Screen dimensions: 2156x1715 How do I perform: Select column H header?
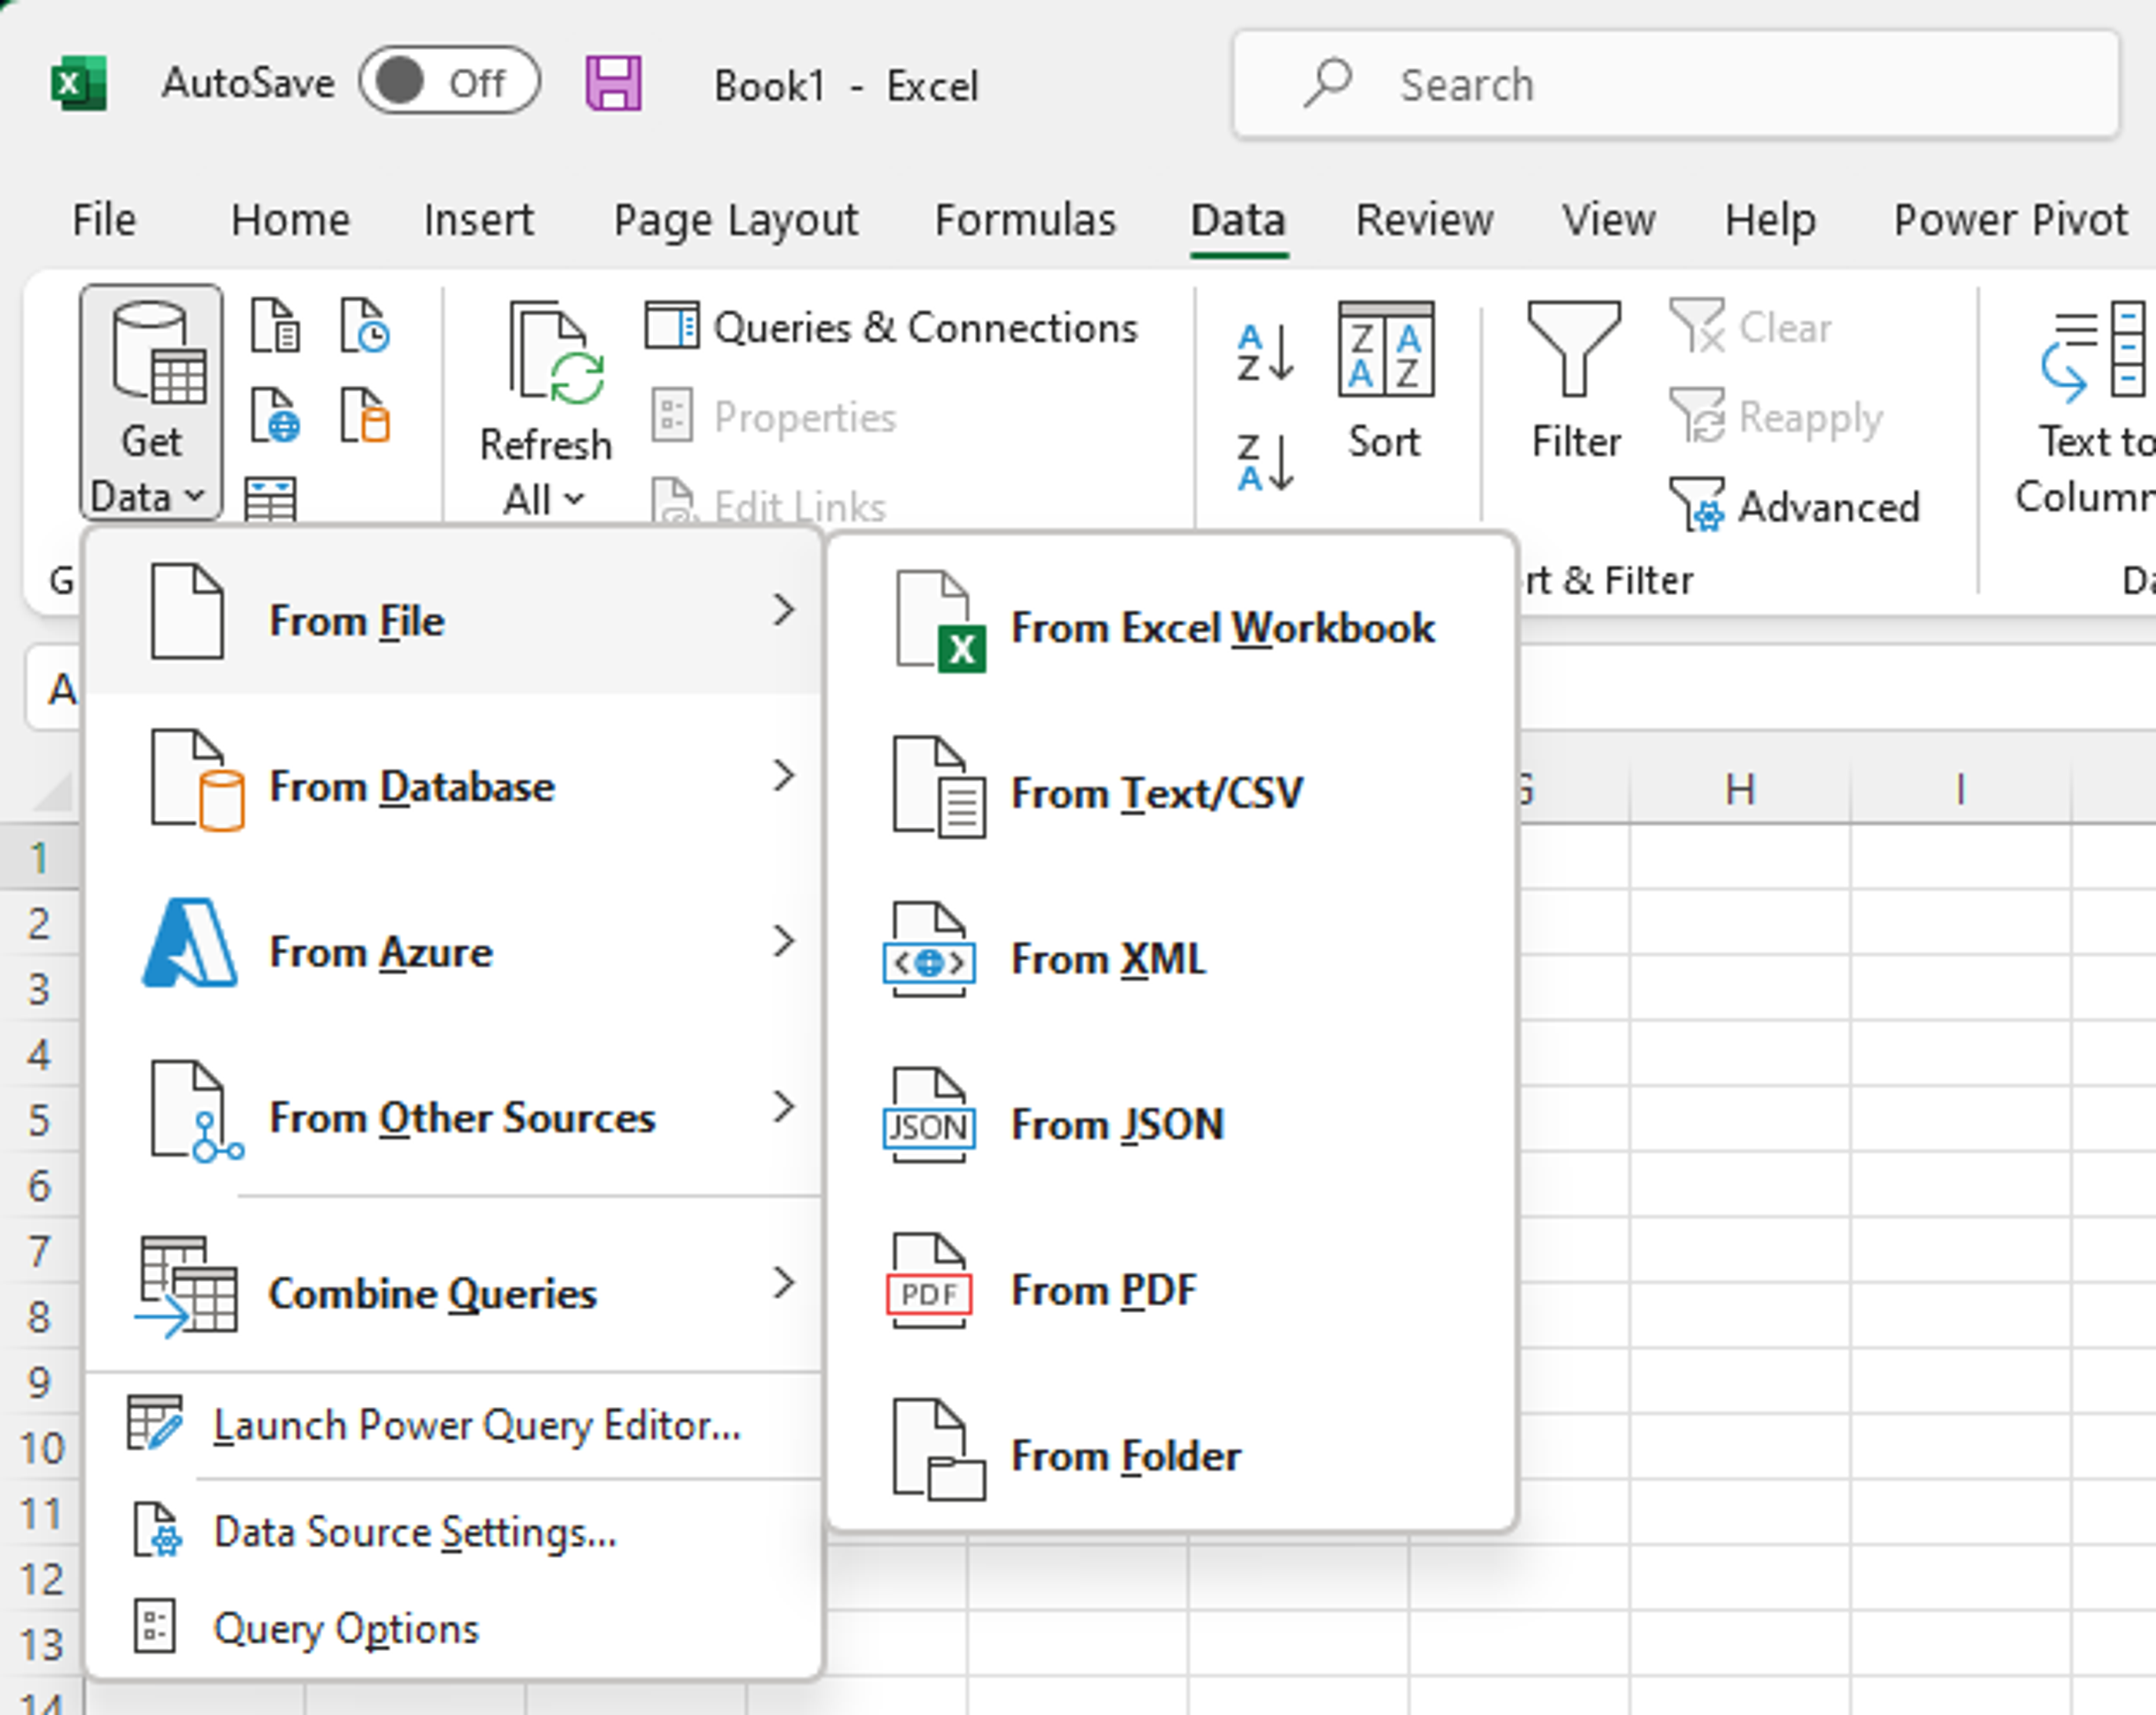(1740, 790)
